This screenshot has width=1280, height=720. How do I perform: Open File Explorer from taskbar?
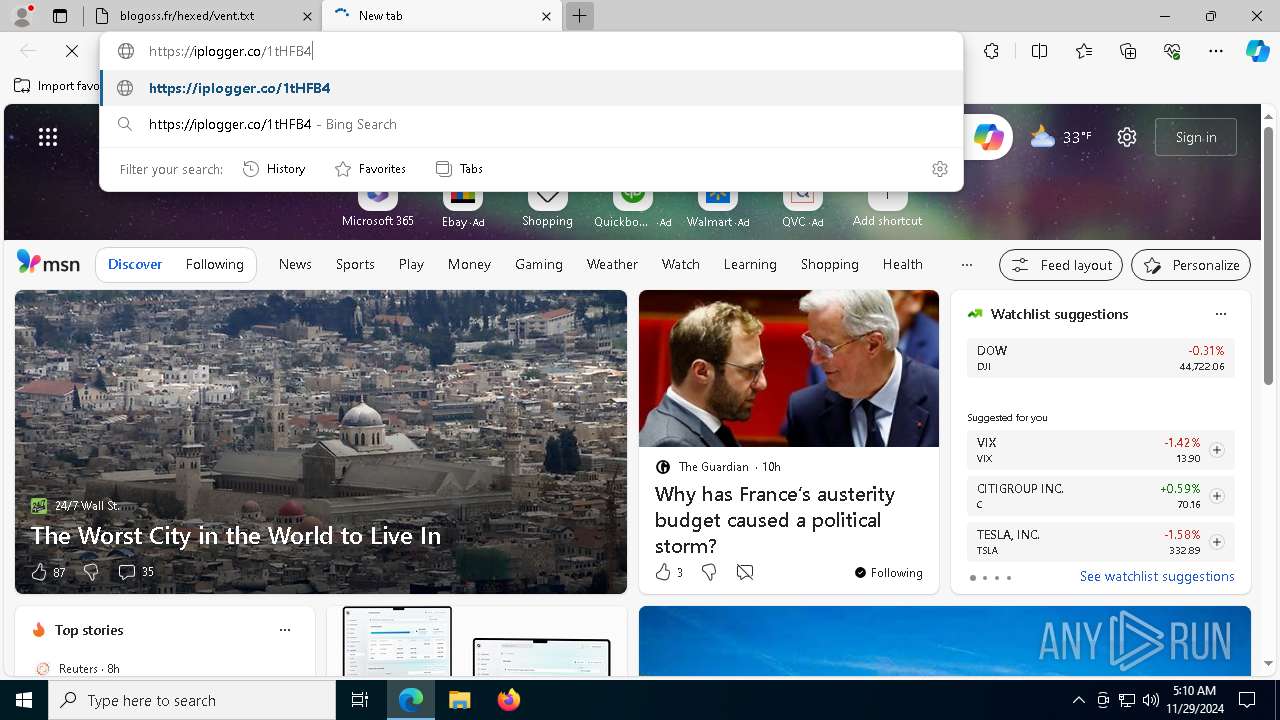[x=459, y=700]
